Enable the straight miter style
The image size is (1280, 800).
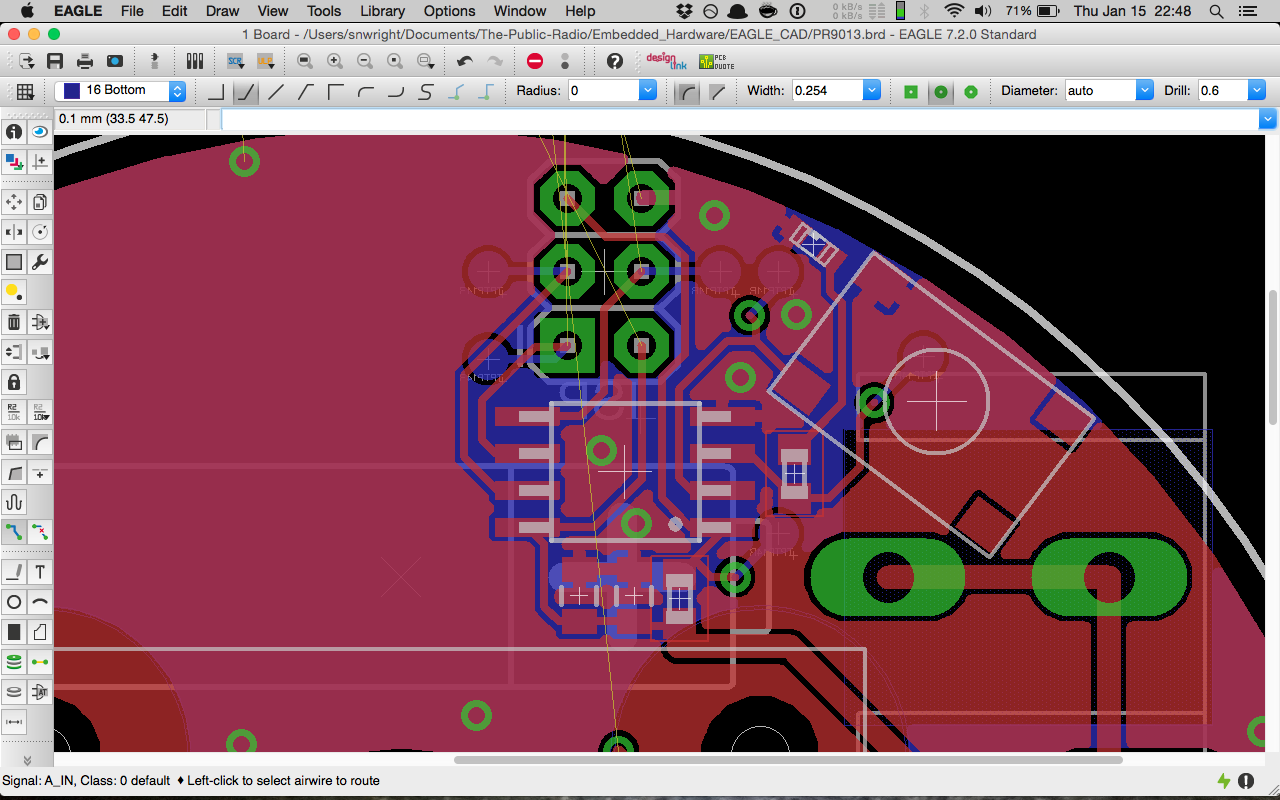click(x=717, y=91)
